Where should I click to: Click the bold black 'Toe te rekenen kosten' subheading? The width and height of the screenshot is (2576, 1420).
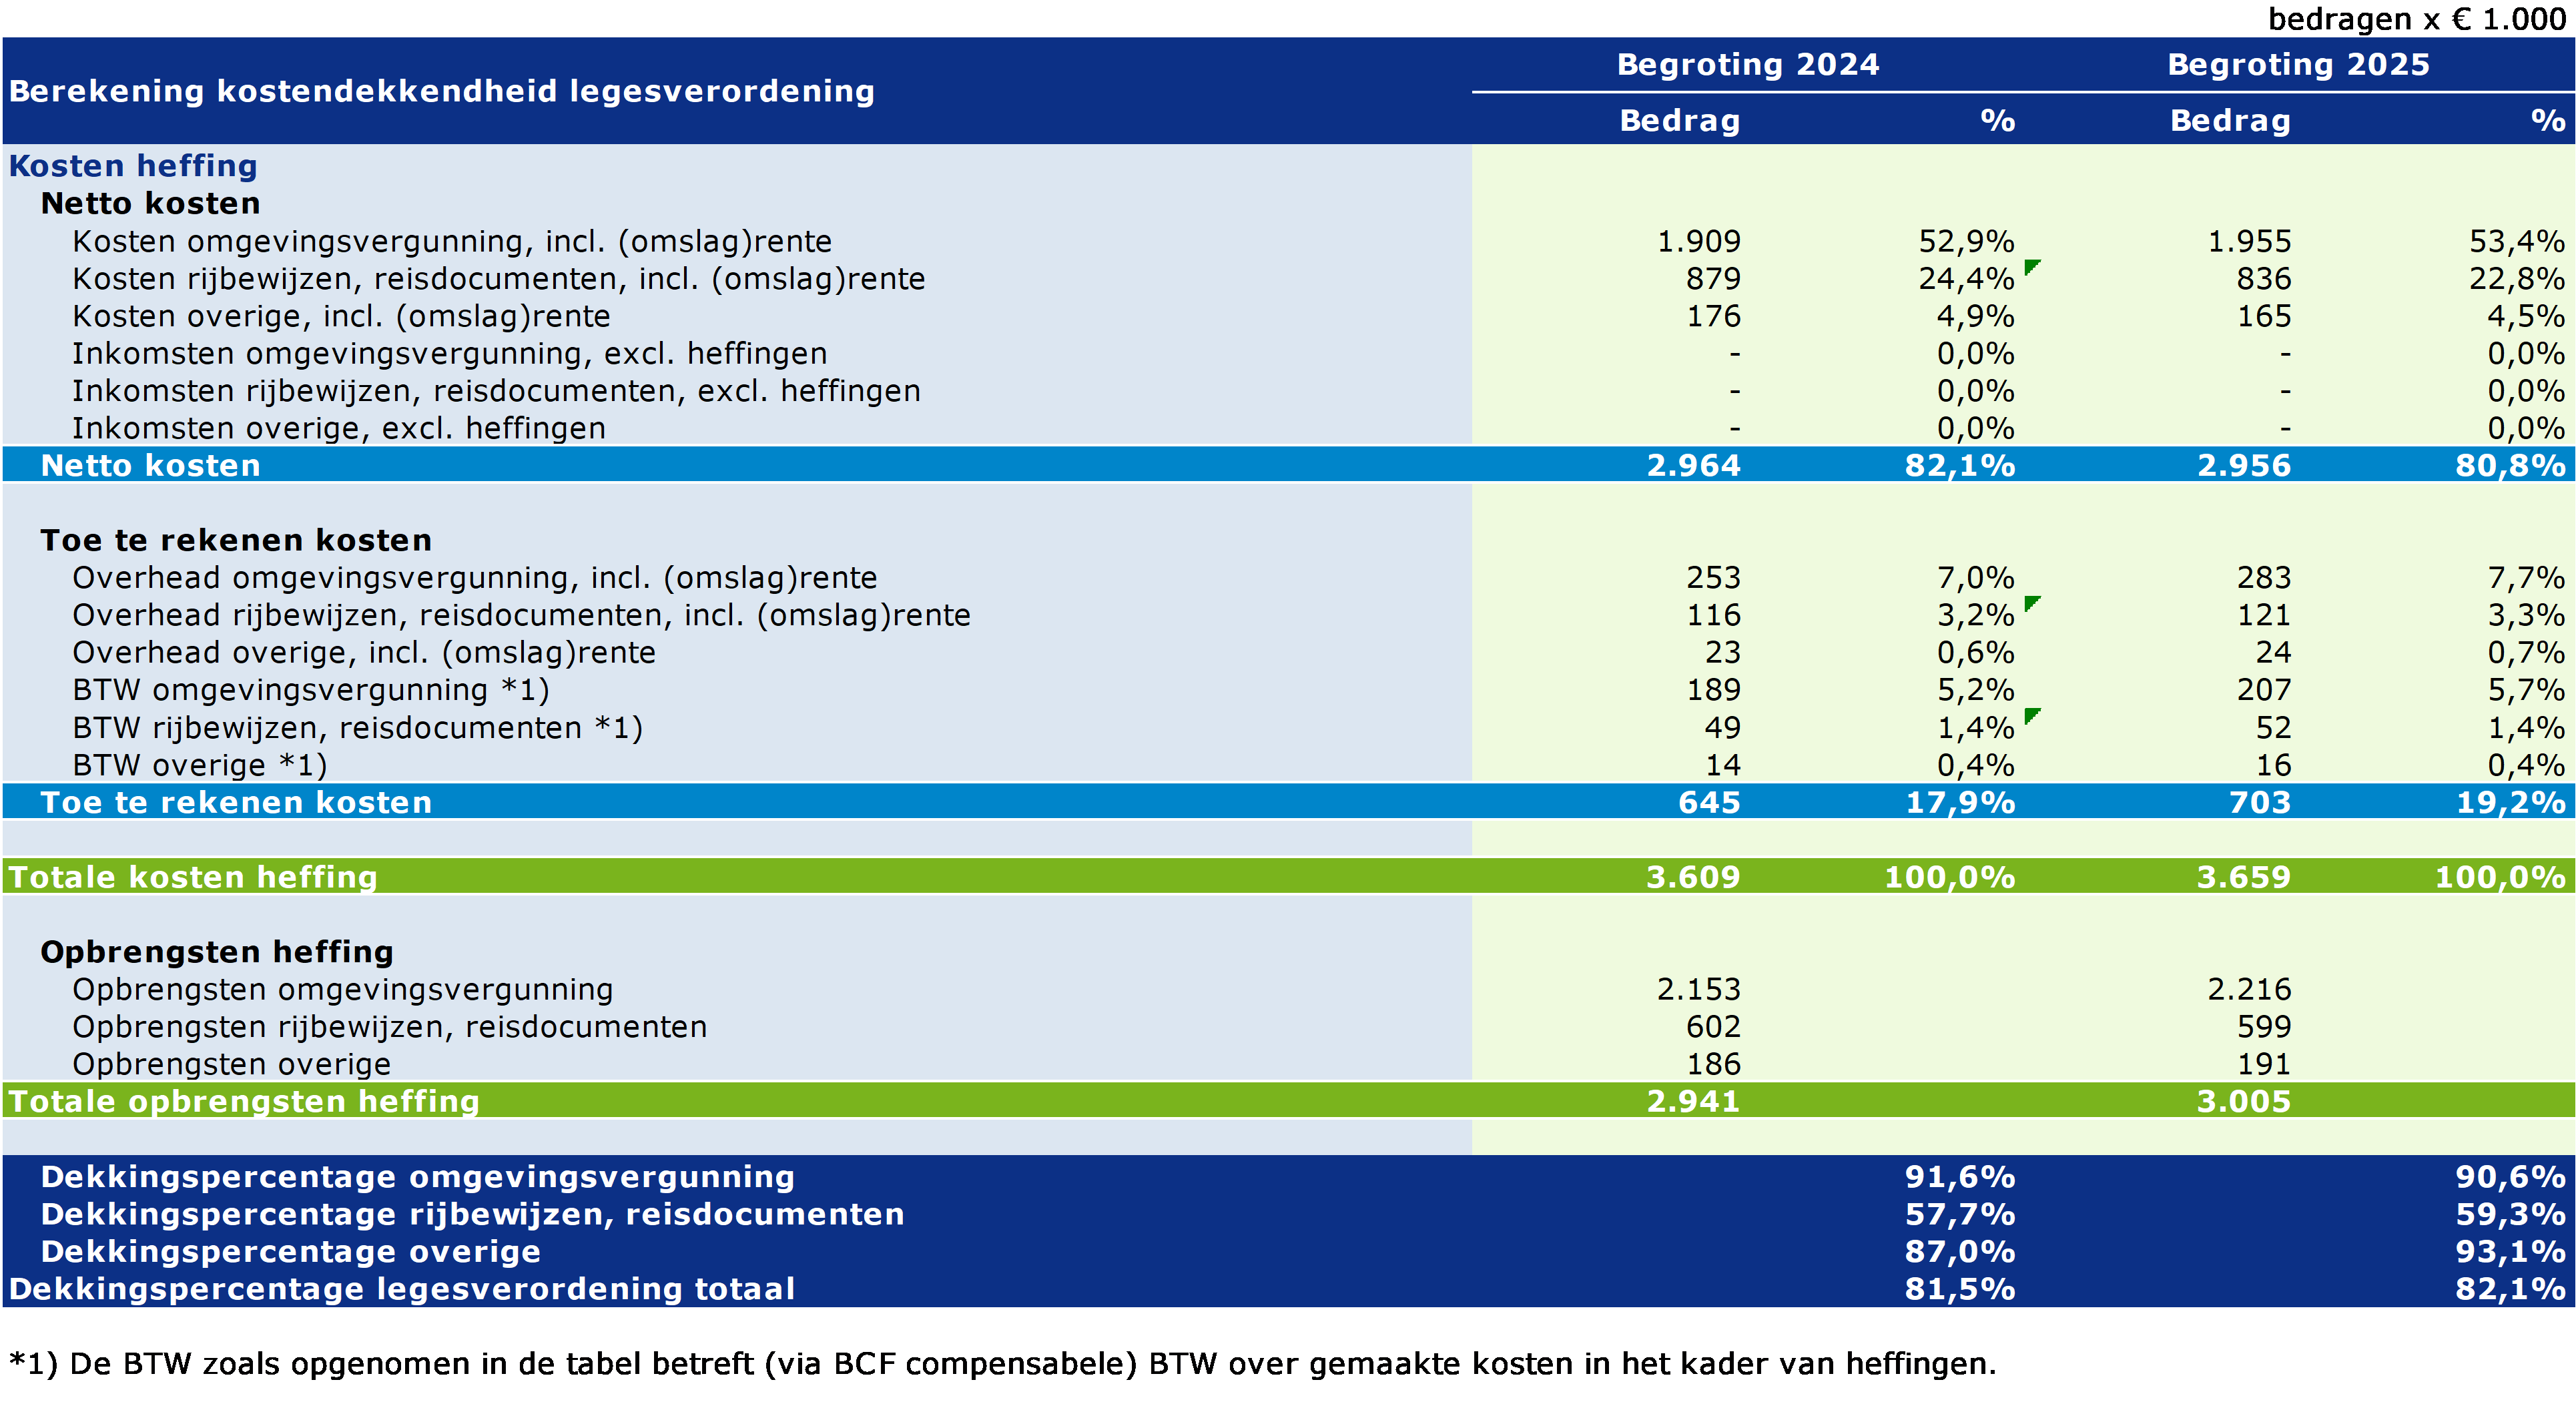pos(236,541)
